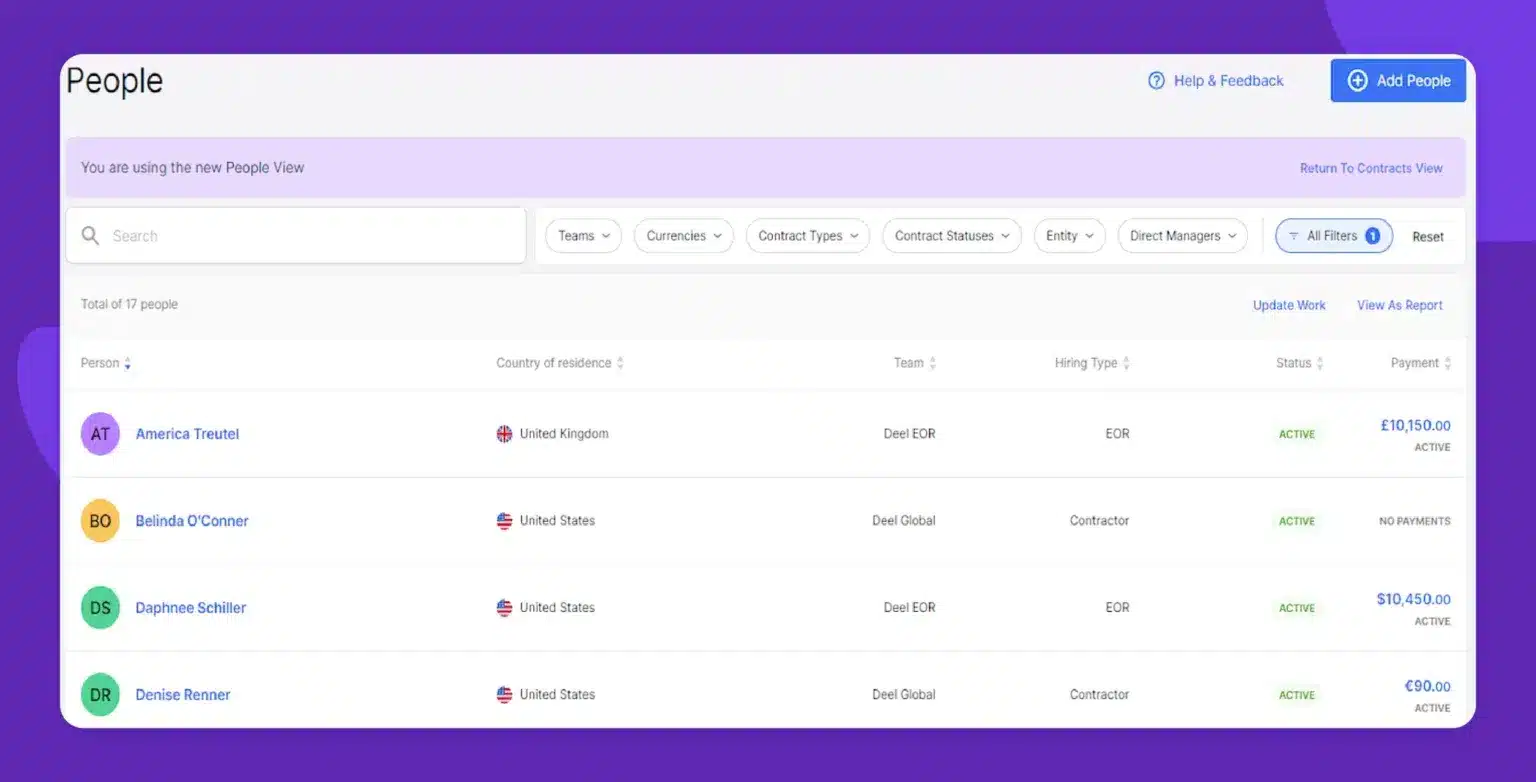The height and width of the screenshot is (782, 1536).
Task: Open the Currencies filter dropdown
Action: (683, 236)
